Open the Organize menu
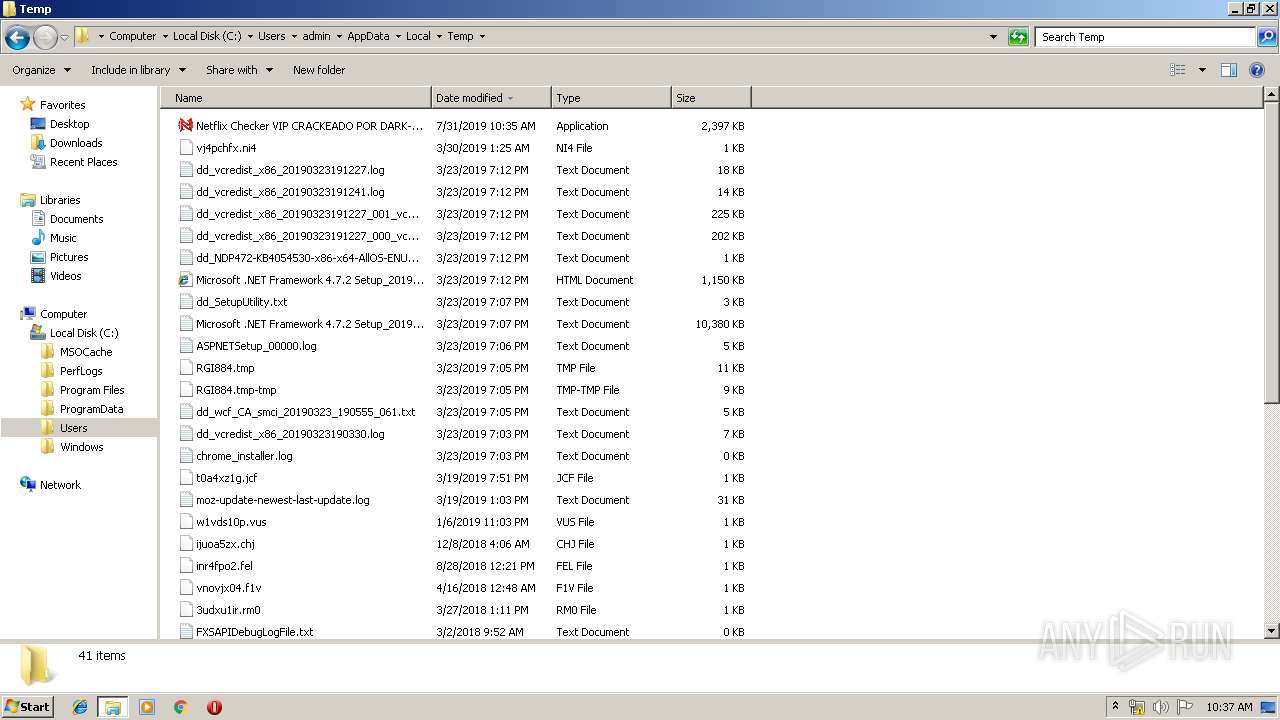Viewport: 1280px width, 720px height. 41,70
